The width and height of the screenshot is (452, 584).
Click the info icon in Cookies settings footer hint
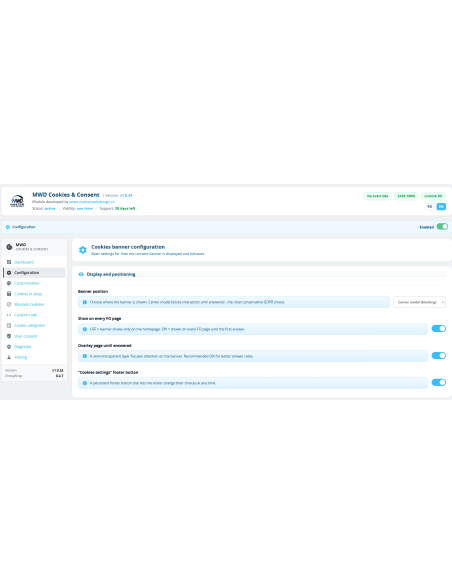[85, 383]
